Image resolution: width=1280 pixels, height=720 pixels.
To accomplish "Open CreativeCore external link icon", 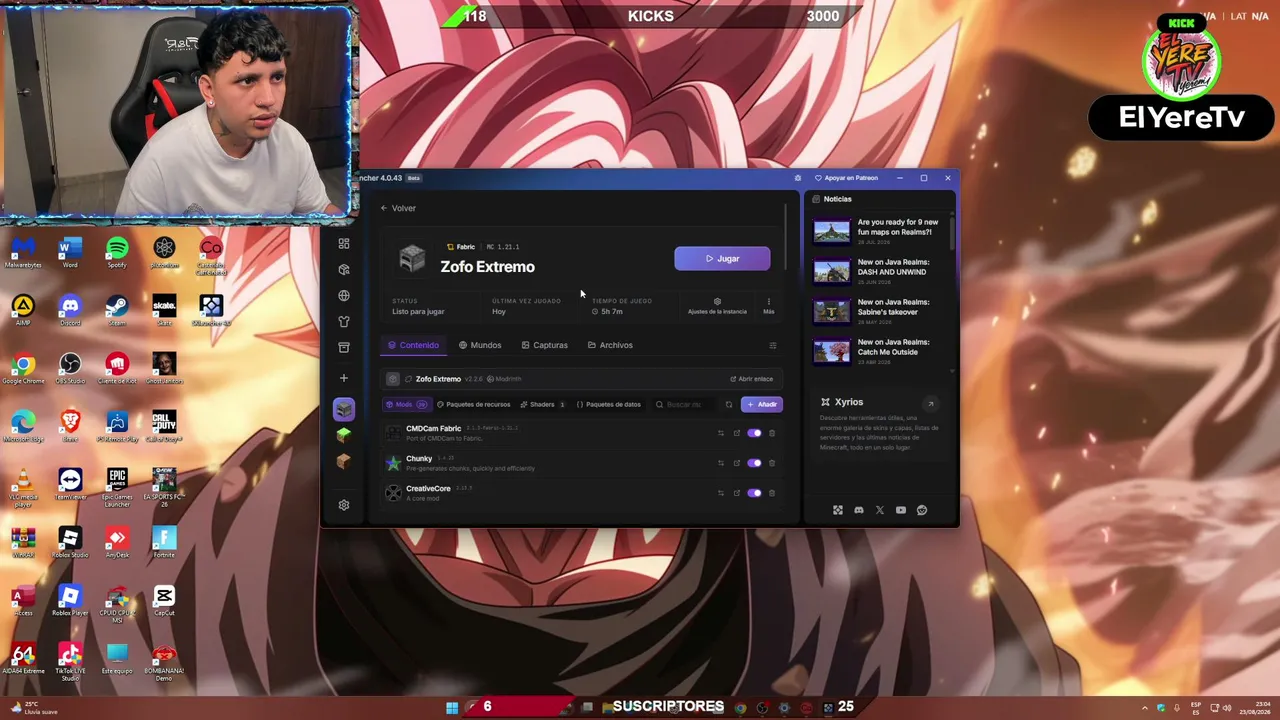I will [737, 493].
